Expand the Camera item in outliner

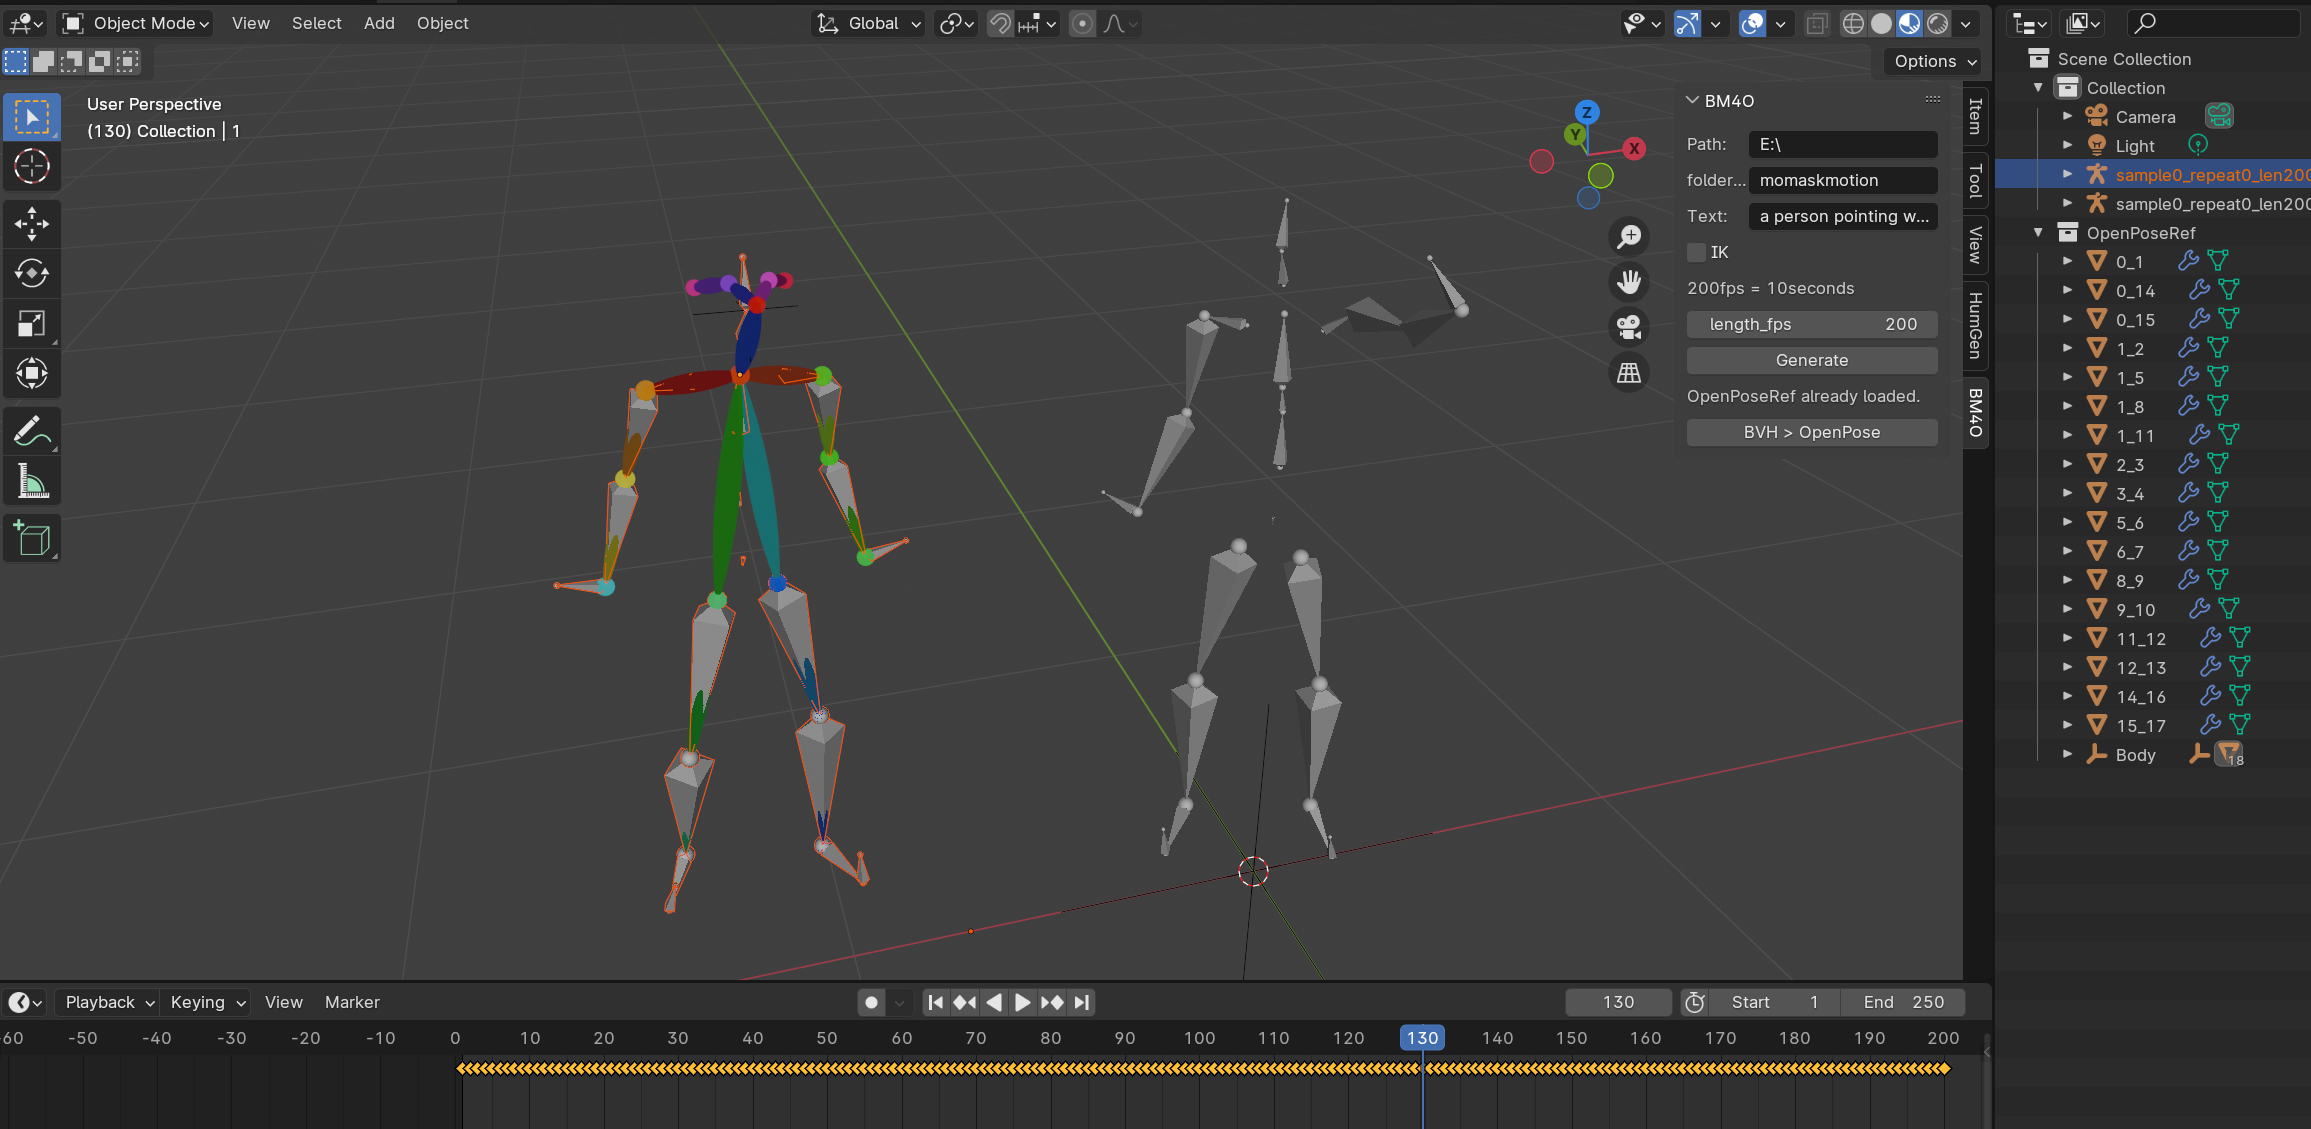point(2067,116)
